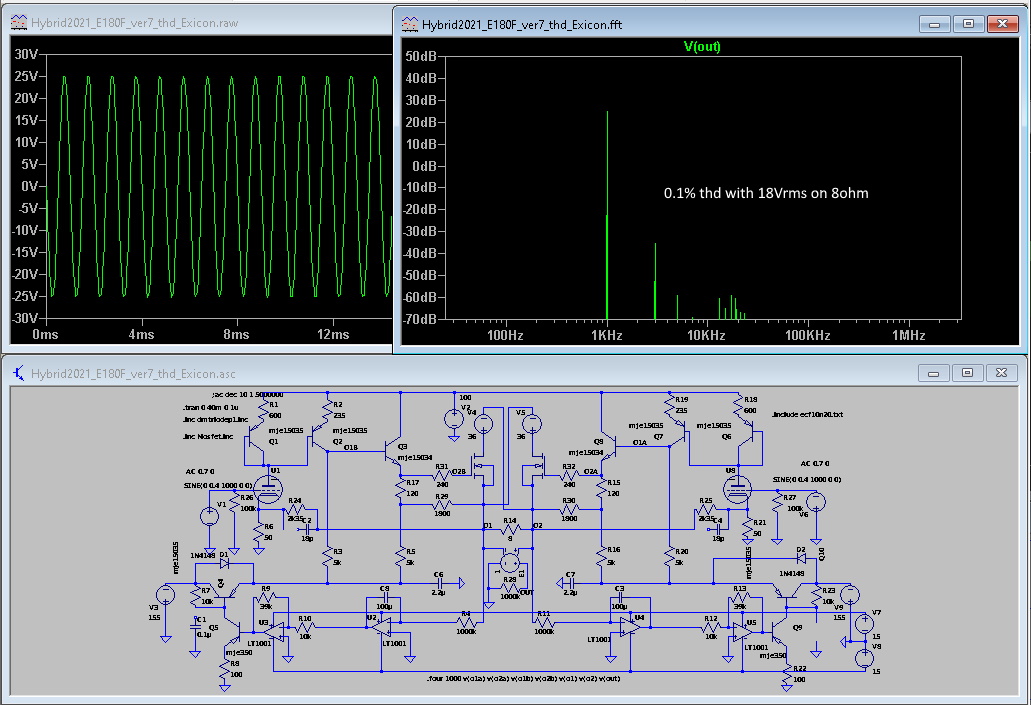1031x705 pixels.
Task: Click the time axis at 8ms label
Action: [236, 334]
